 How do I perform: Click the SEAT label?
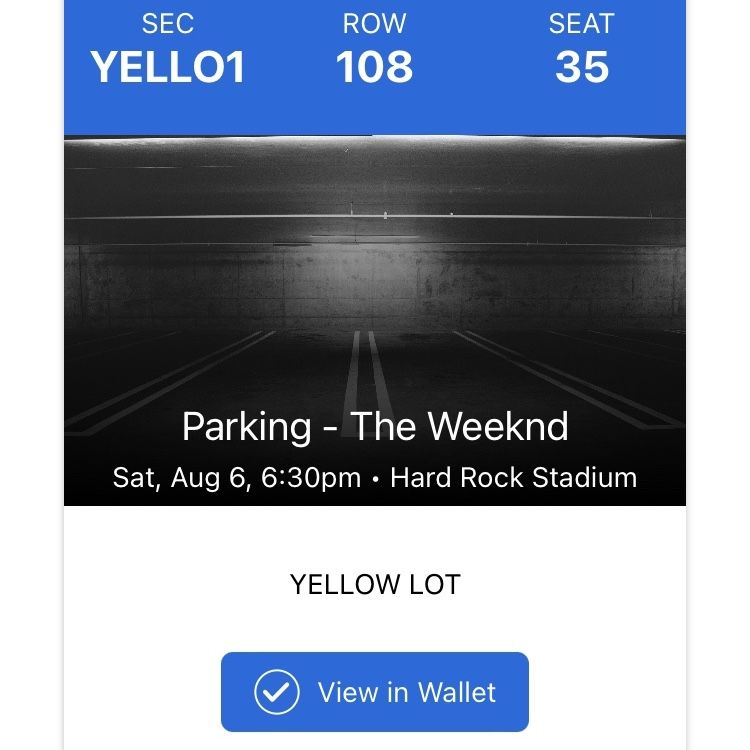581,23
